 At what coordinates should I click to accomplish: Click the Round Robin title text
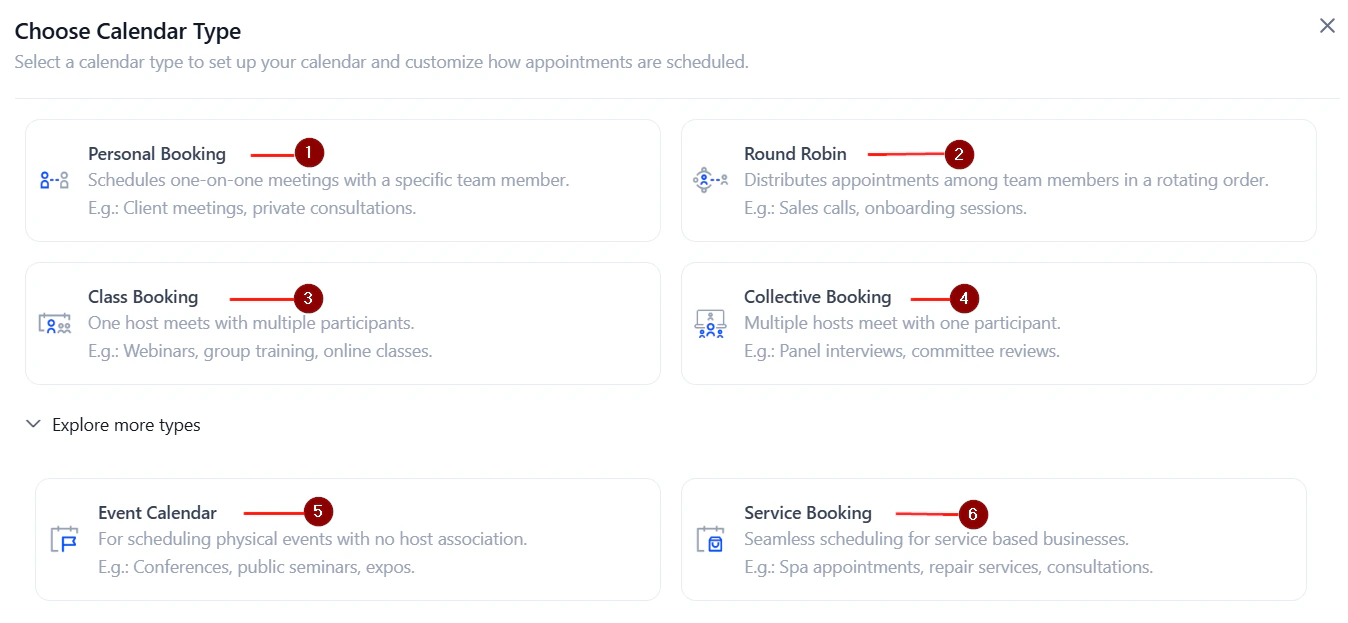coord(795,153)
